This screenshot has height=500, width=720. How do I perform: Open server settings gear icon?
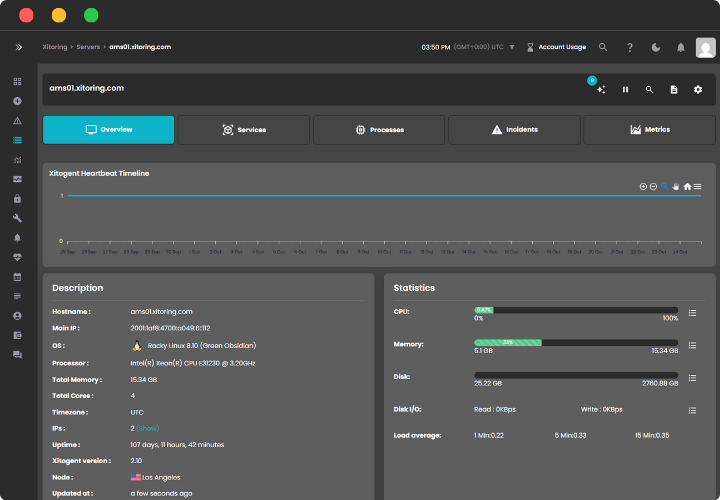(698, 89)
